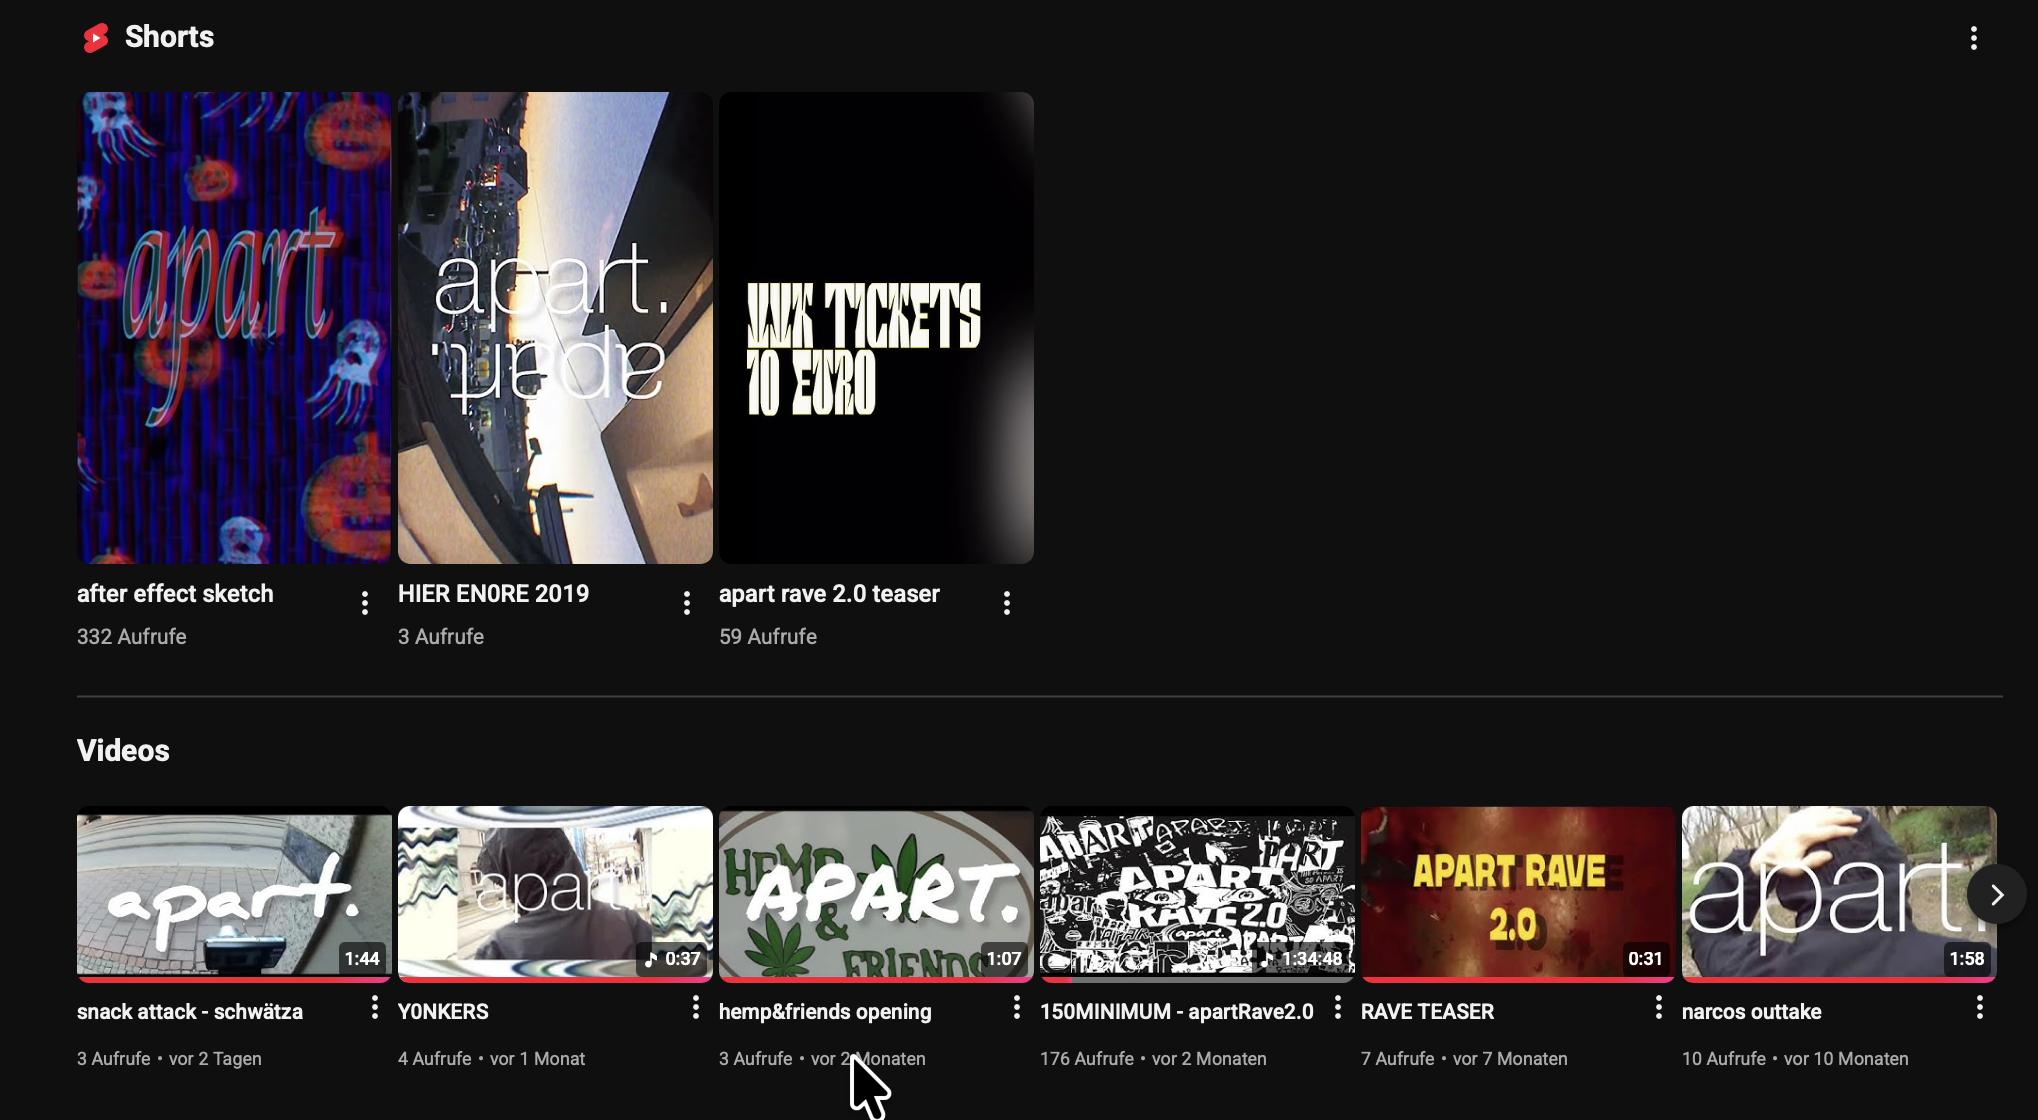Open options for 150MINIMUM - apartRave2.0 video
Viewport: 2038px width, 1120px height.
(1338, 1008)
